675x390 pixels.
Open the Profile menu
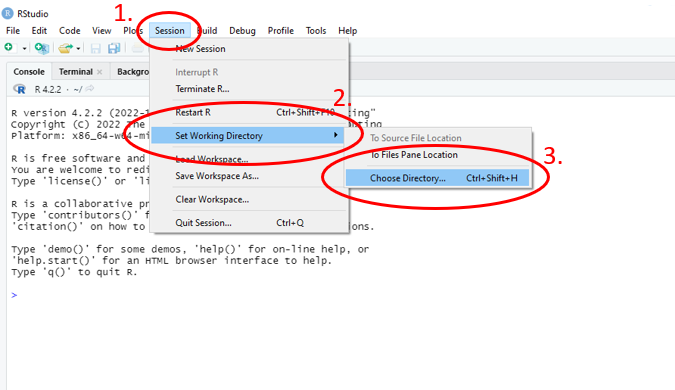(281, 31)
